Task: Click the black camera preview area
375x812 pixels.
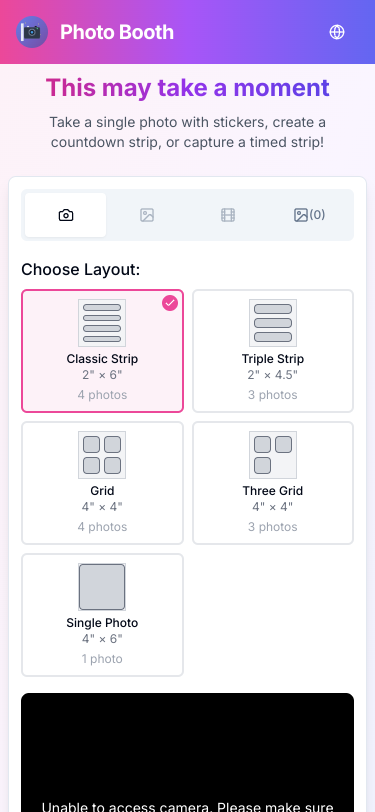Action: click(188, 752)
